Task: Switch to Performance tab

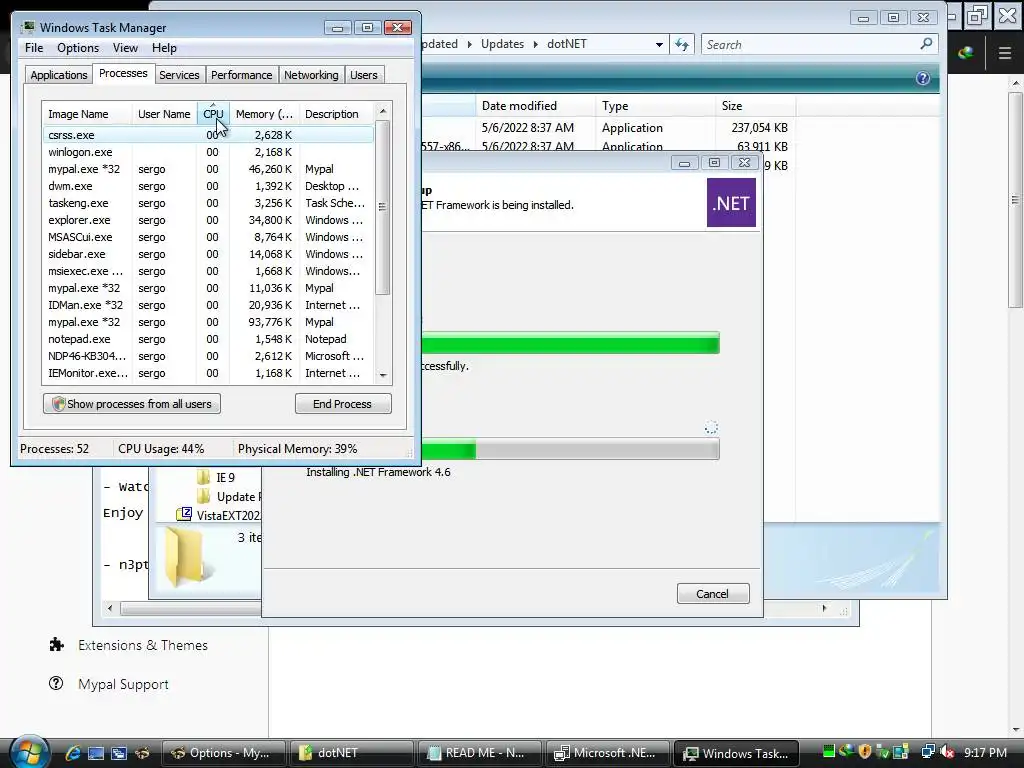Action: point(242,75)
